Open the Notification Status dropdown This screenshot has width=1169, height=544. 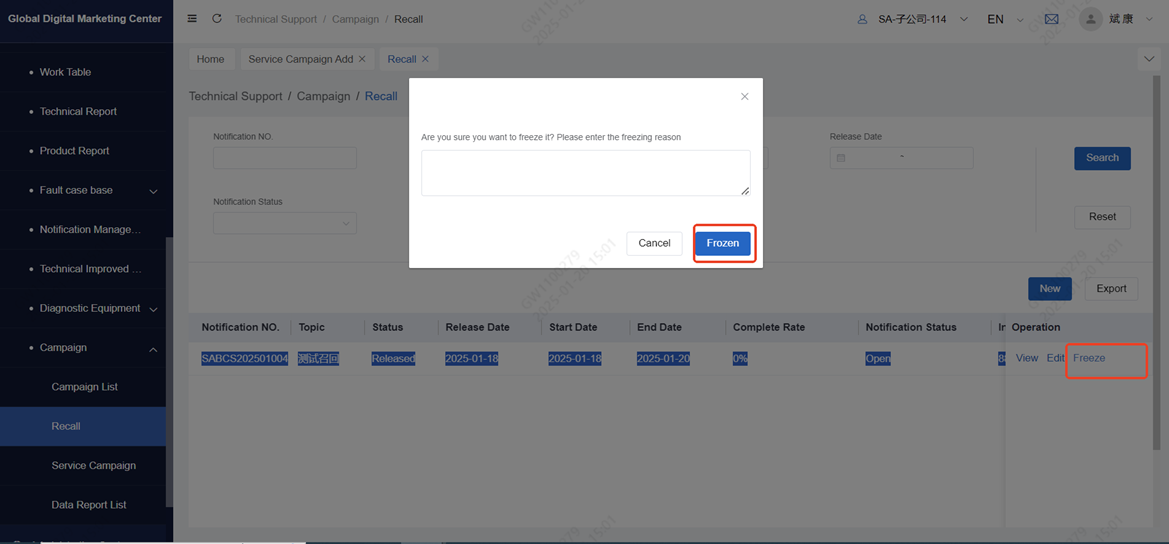(285, 223)
